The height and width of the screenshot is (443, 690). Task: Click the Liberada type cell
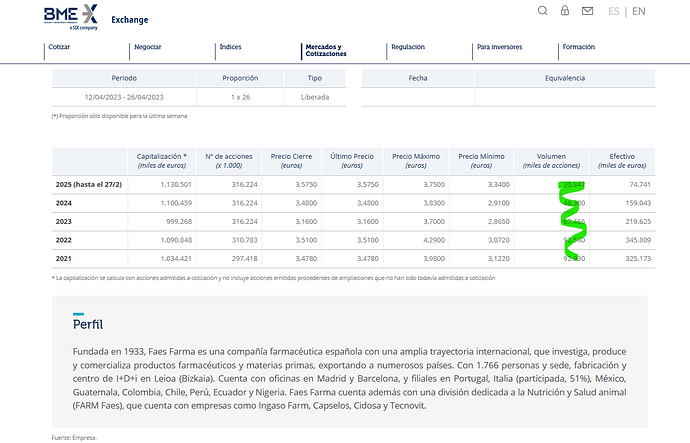(315, 97)
